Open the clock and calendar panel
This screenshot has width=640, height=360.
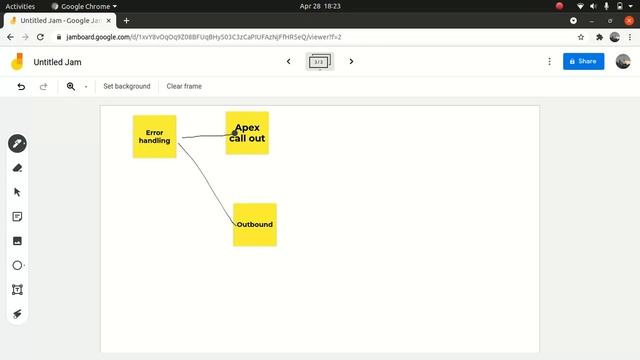click(320, 6)
